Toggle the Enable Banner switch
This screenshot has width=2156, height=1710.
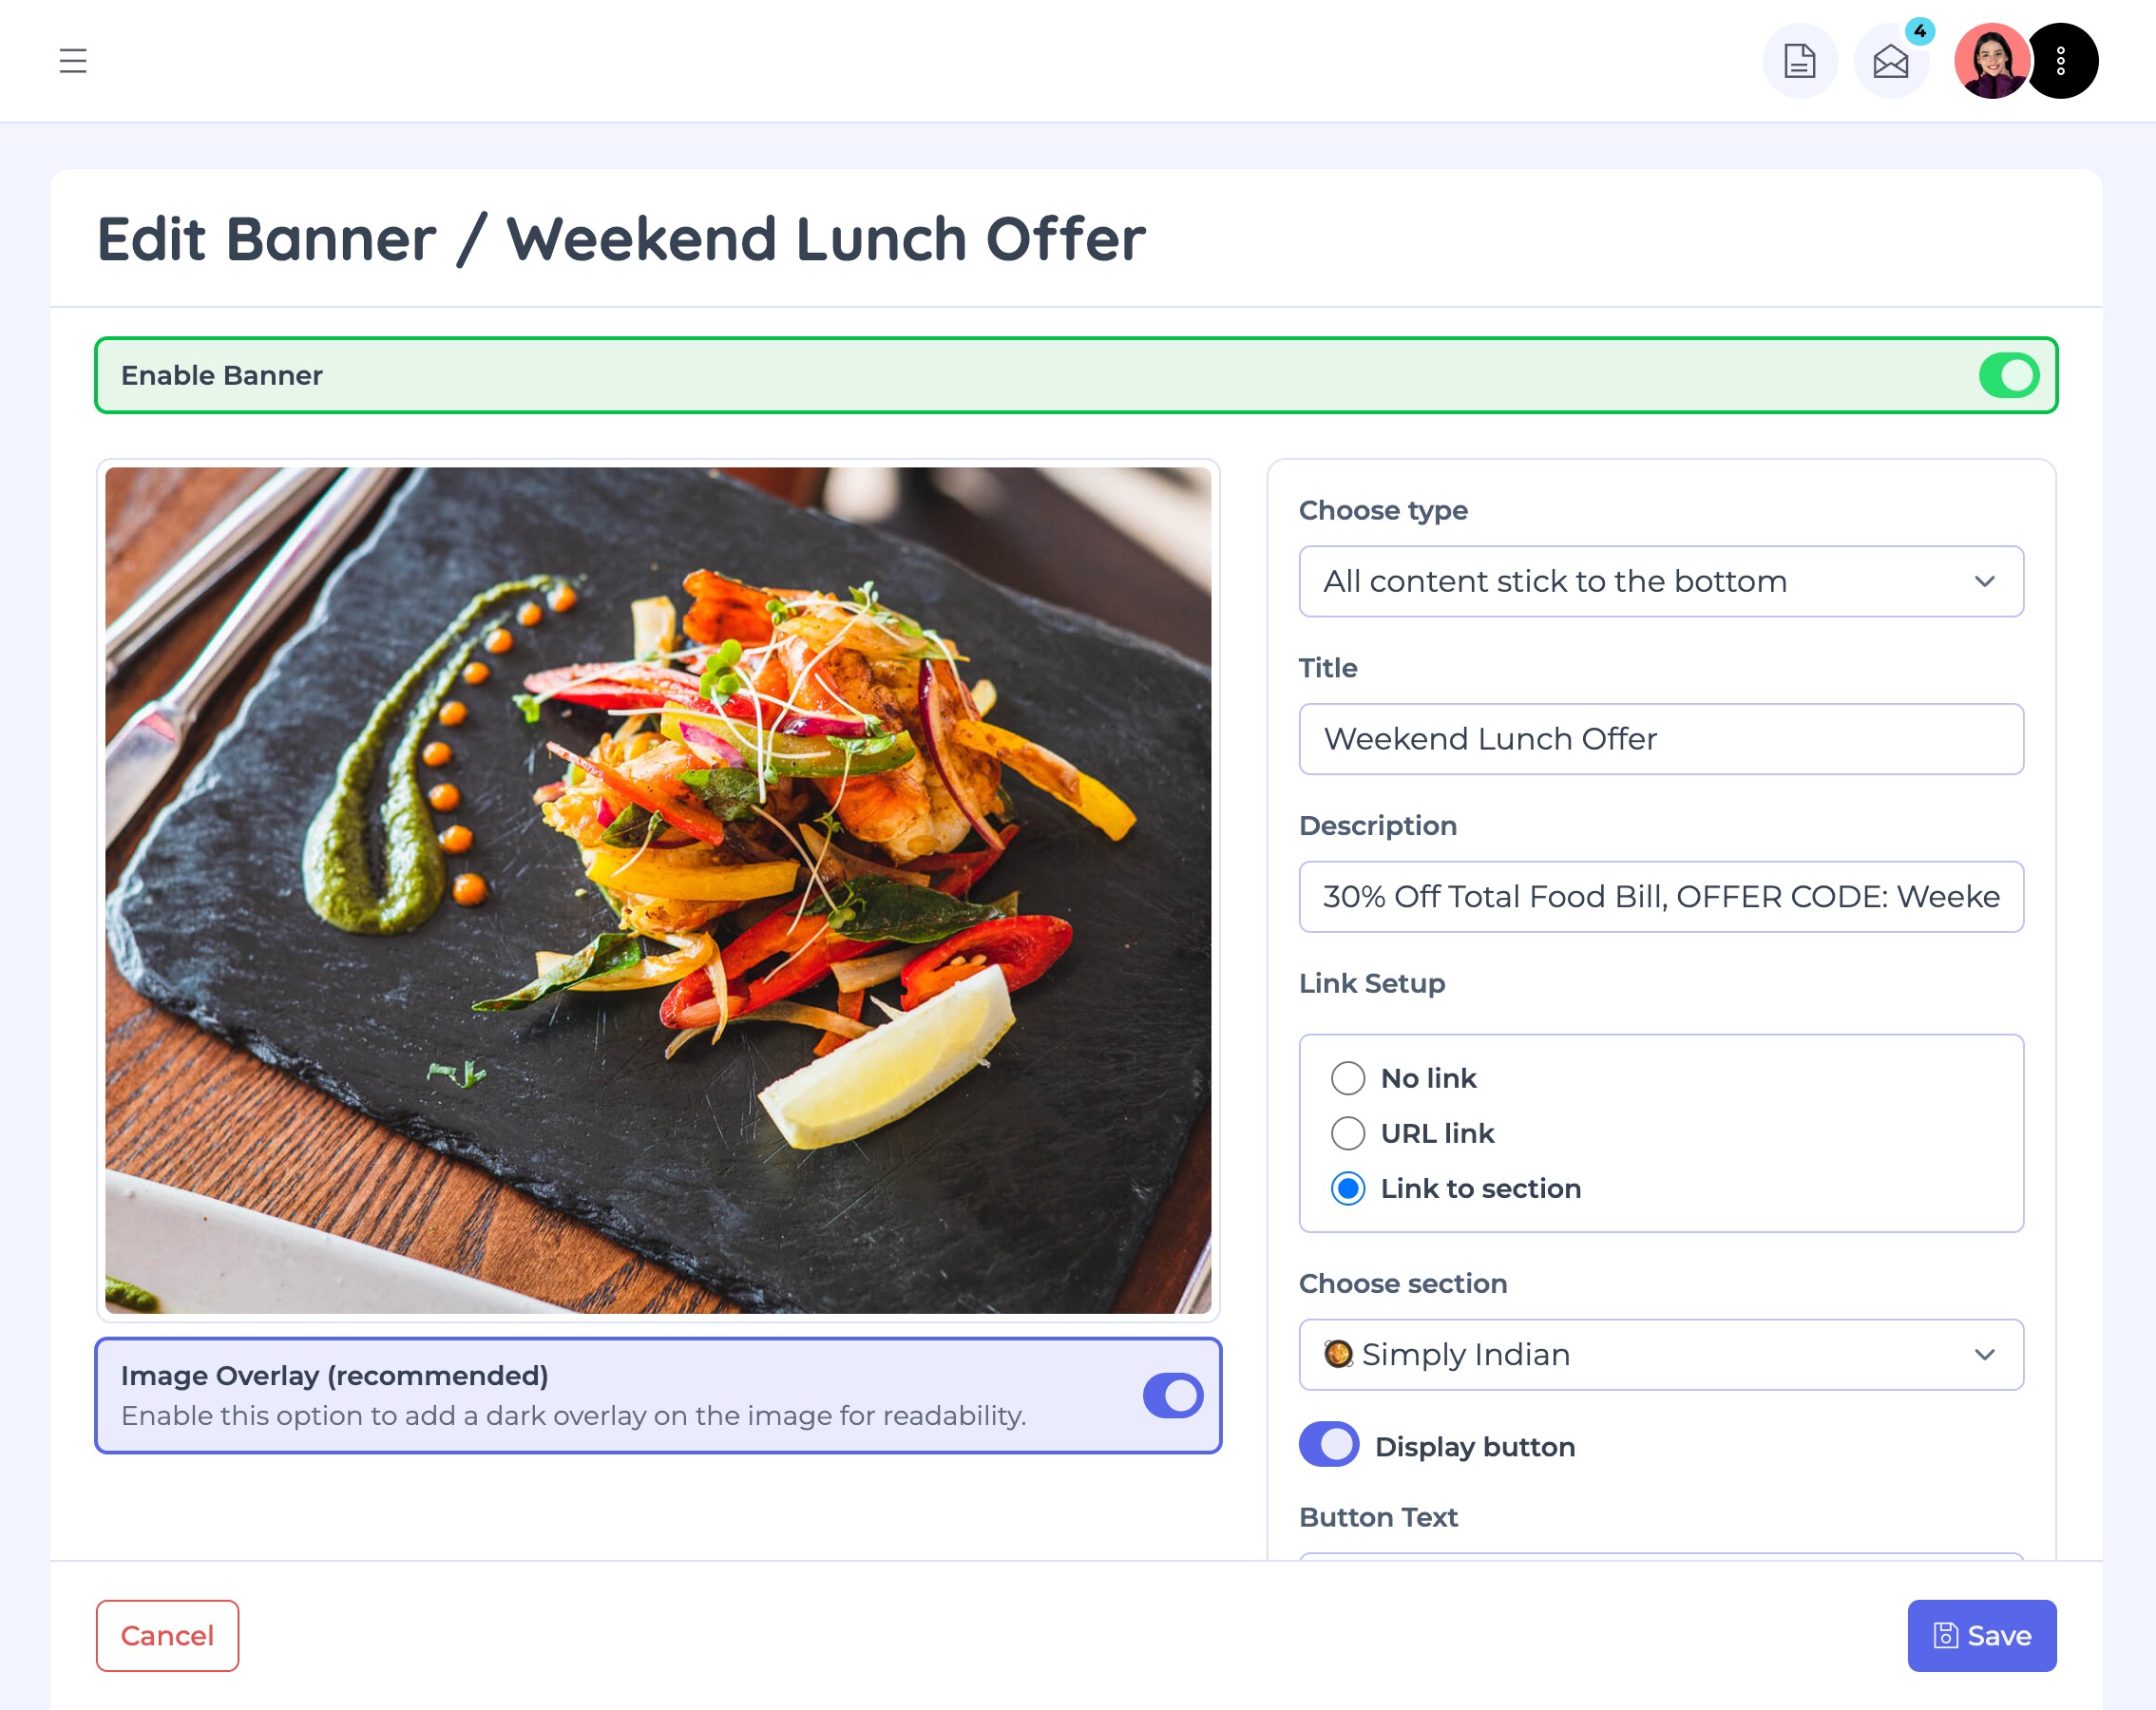click(2008, 375)
